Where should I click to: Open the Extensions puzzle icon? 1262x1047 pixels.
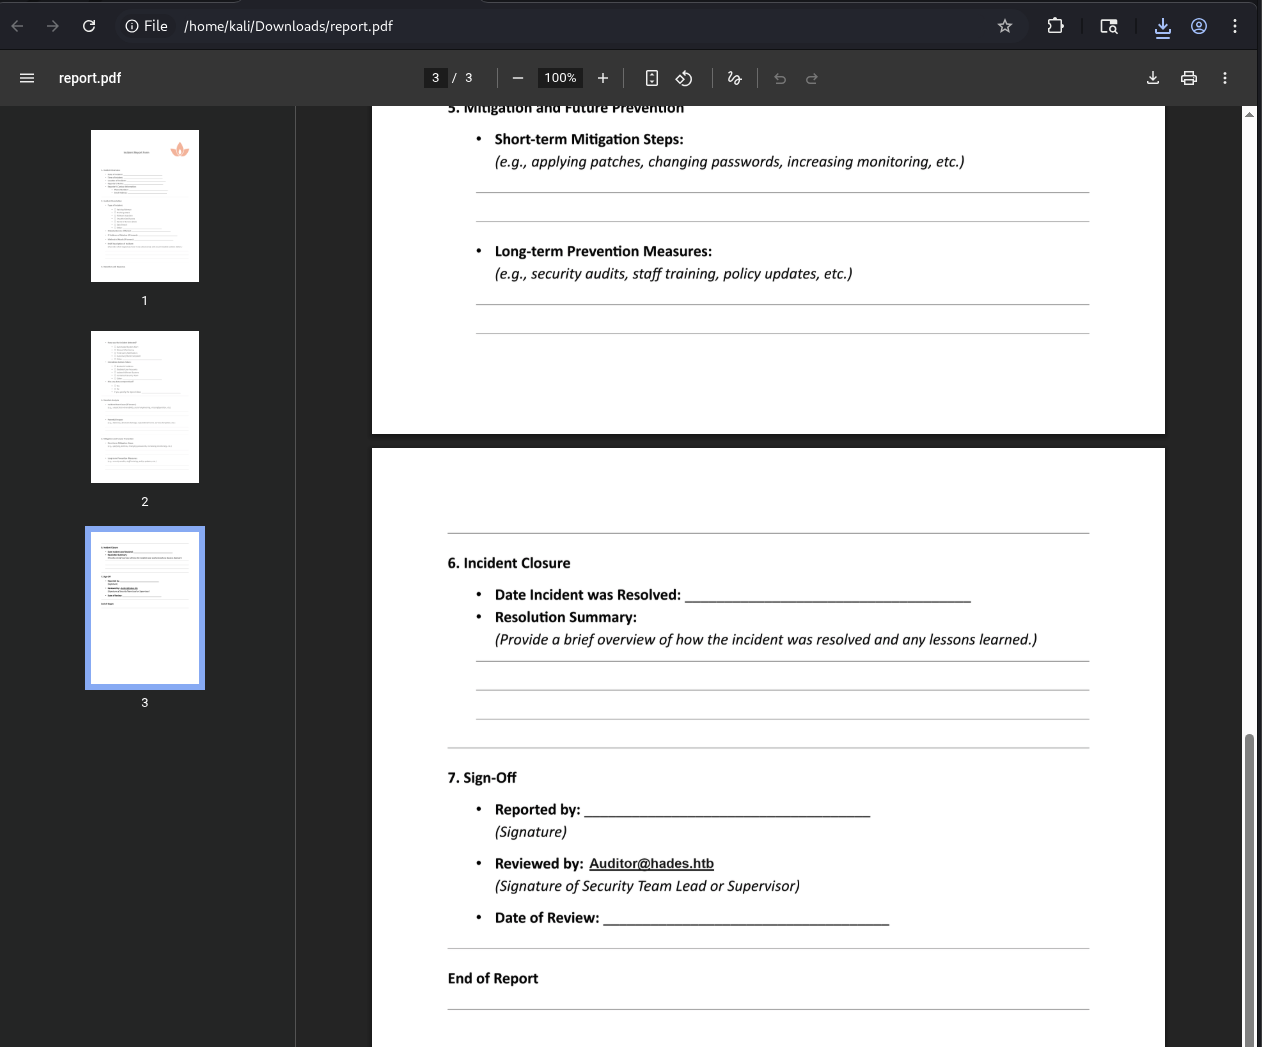click(1055, 26)
